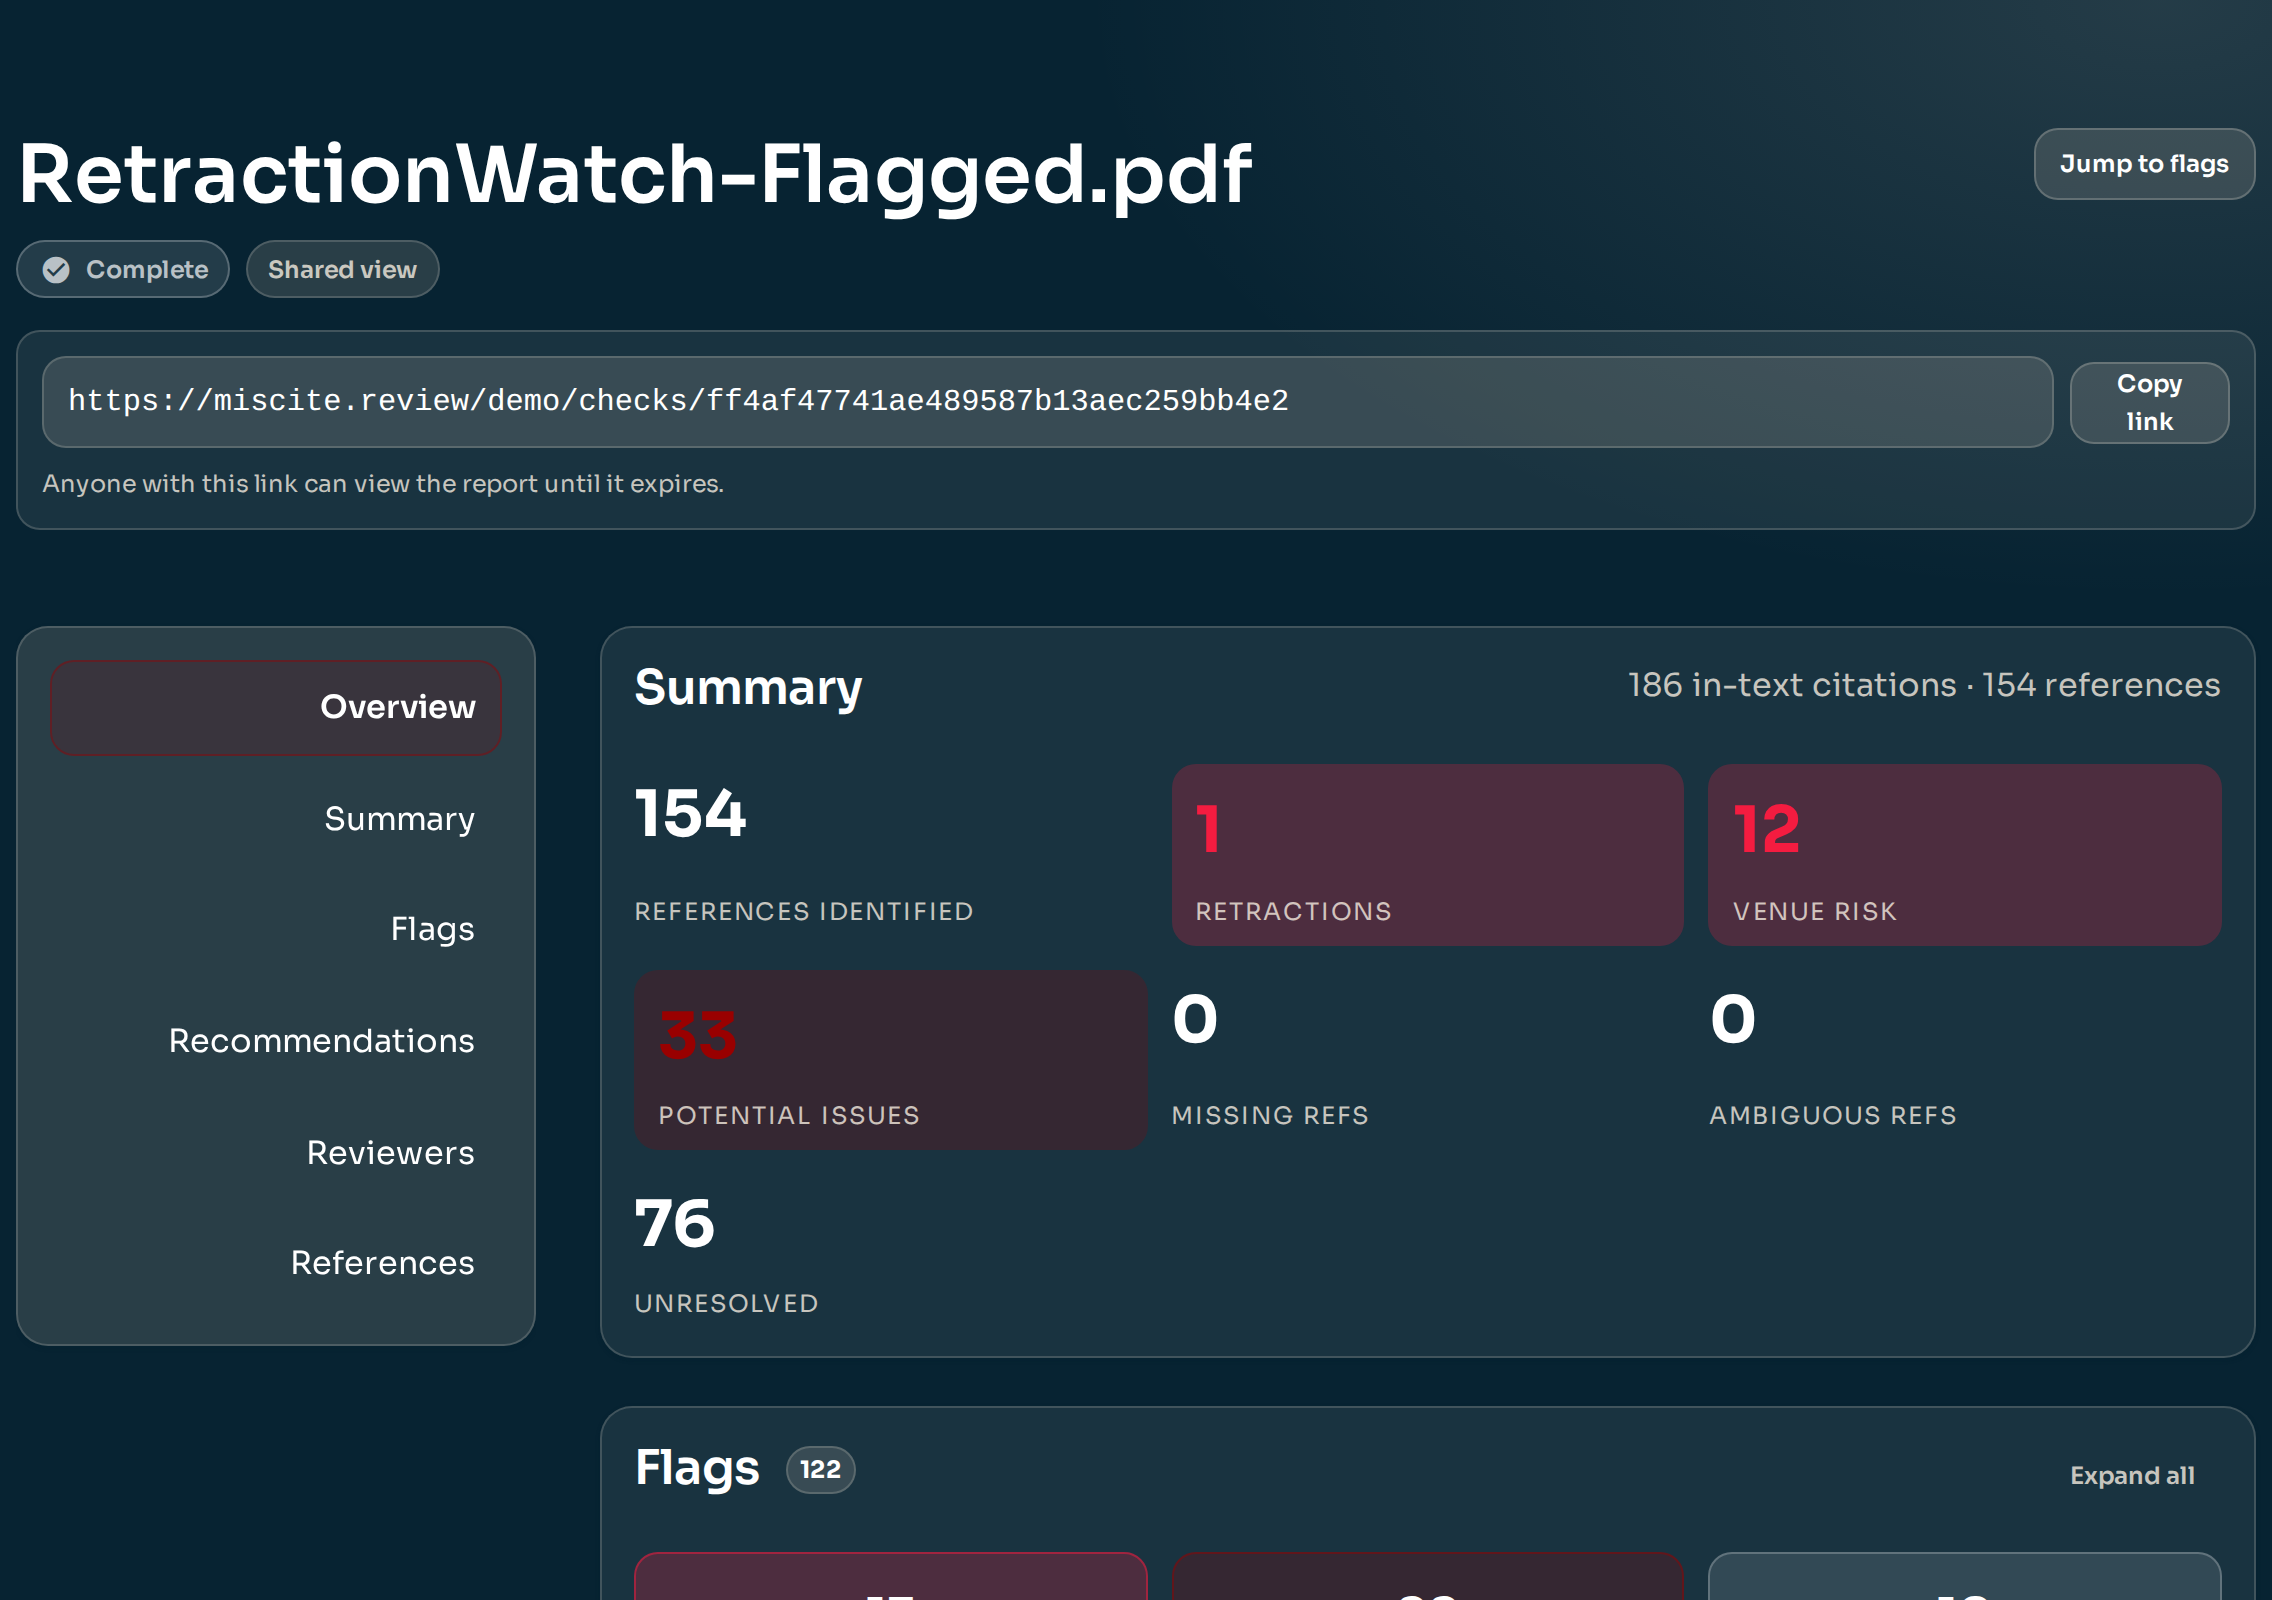Navigate to Flags in the sidebar
The image size is (2272, 1600).
[432, 929]
